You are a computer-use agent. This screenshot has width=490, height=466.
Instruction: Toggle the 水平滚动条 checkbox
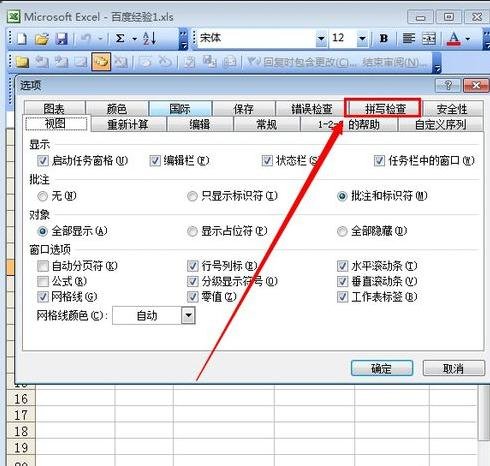tap(342, 266)
